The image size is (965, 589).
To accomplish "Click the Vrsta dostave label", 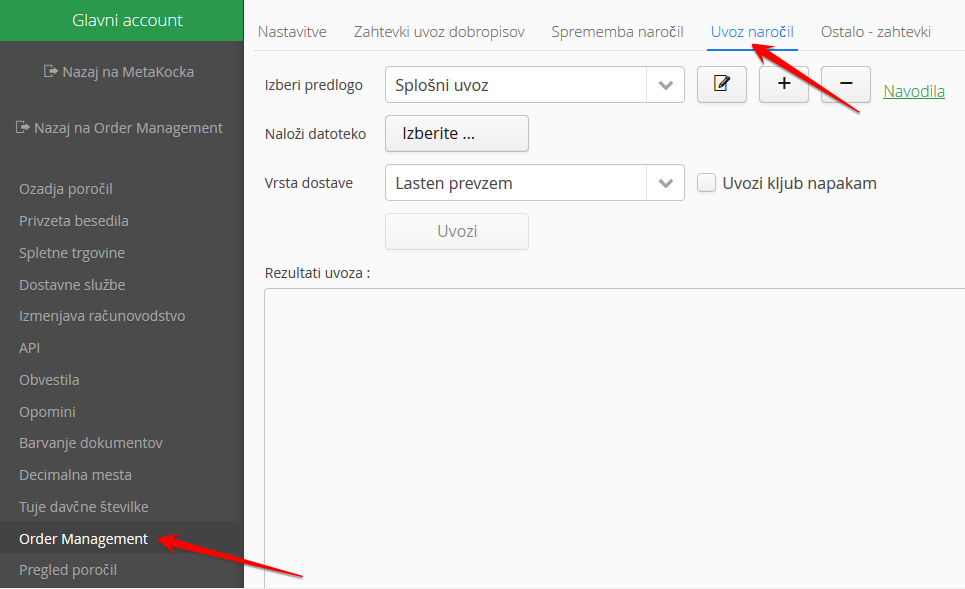I will pos(309,183).
